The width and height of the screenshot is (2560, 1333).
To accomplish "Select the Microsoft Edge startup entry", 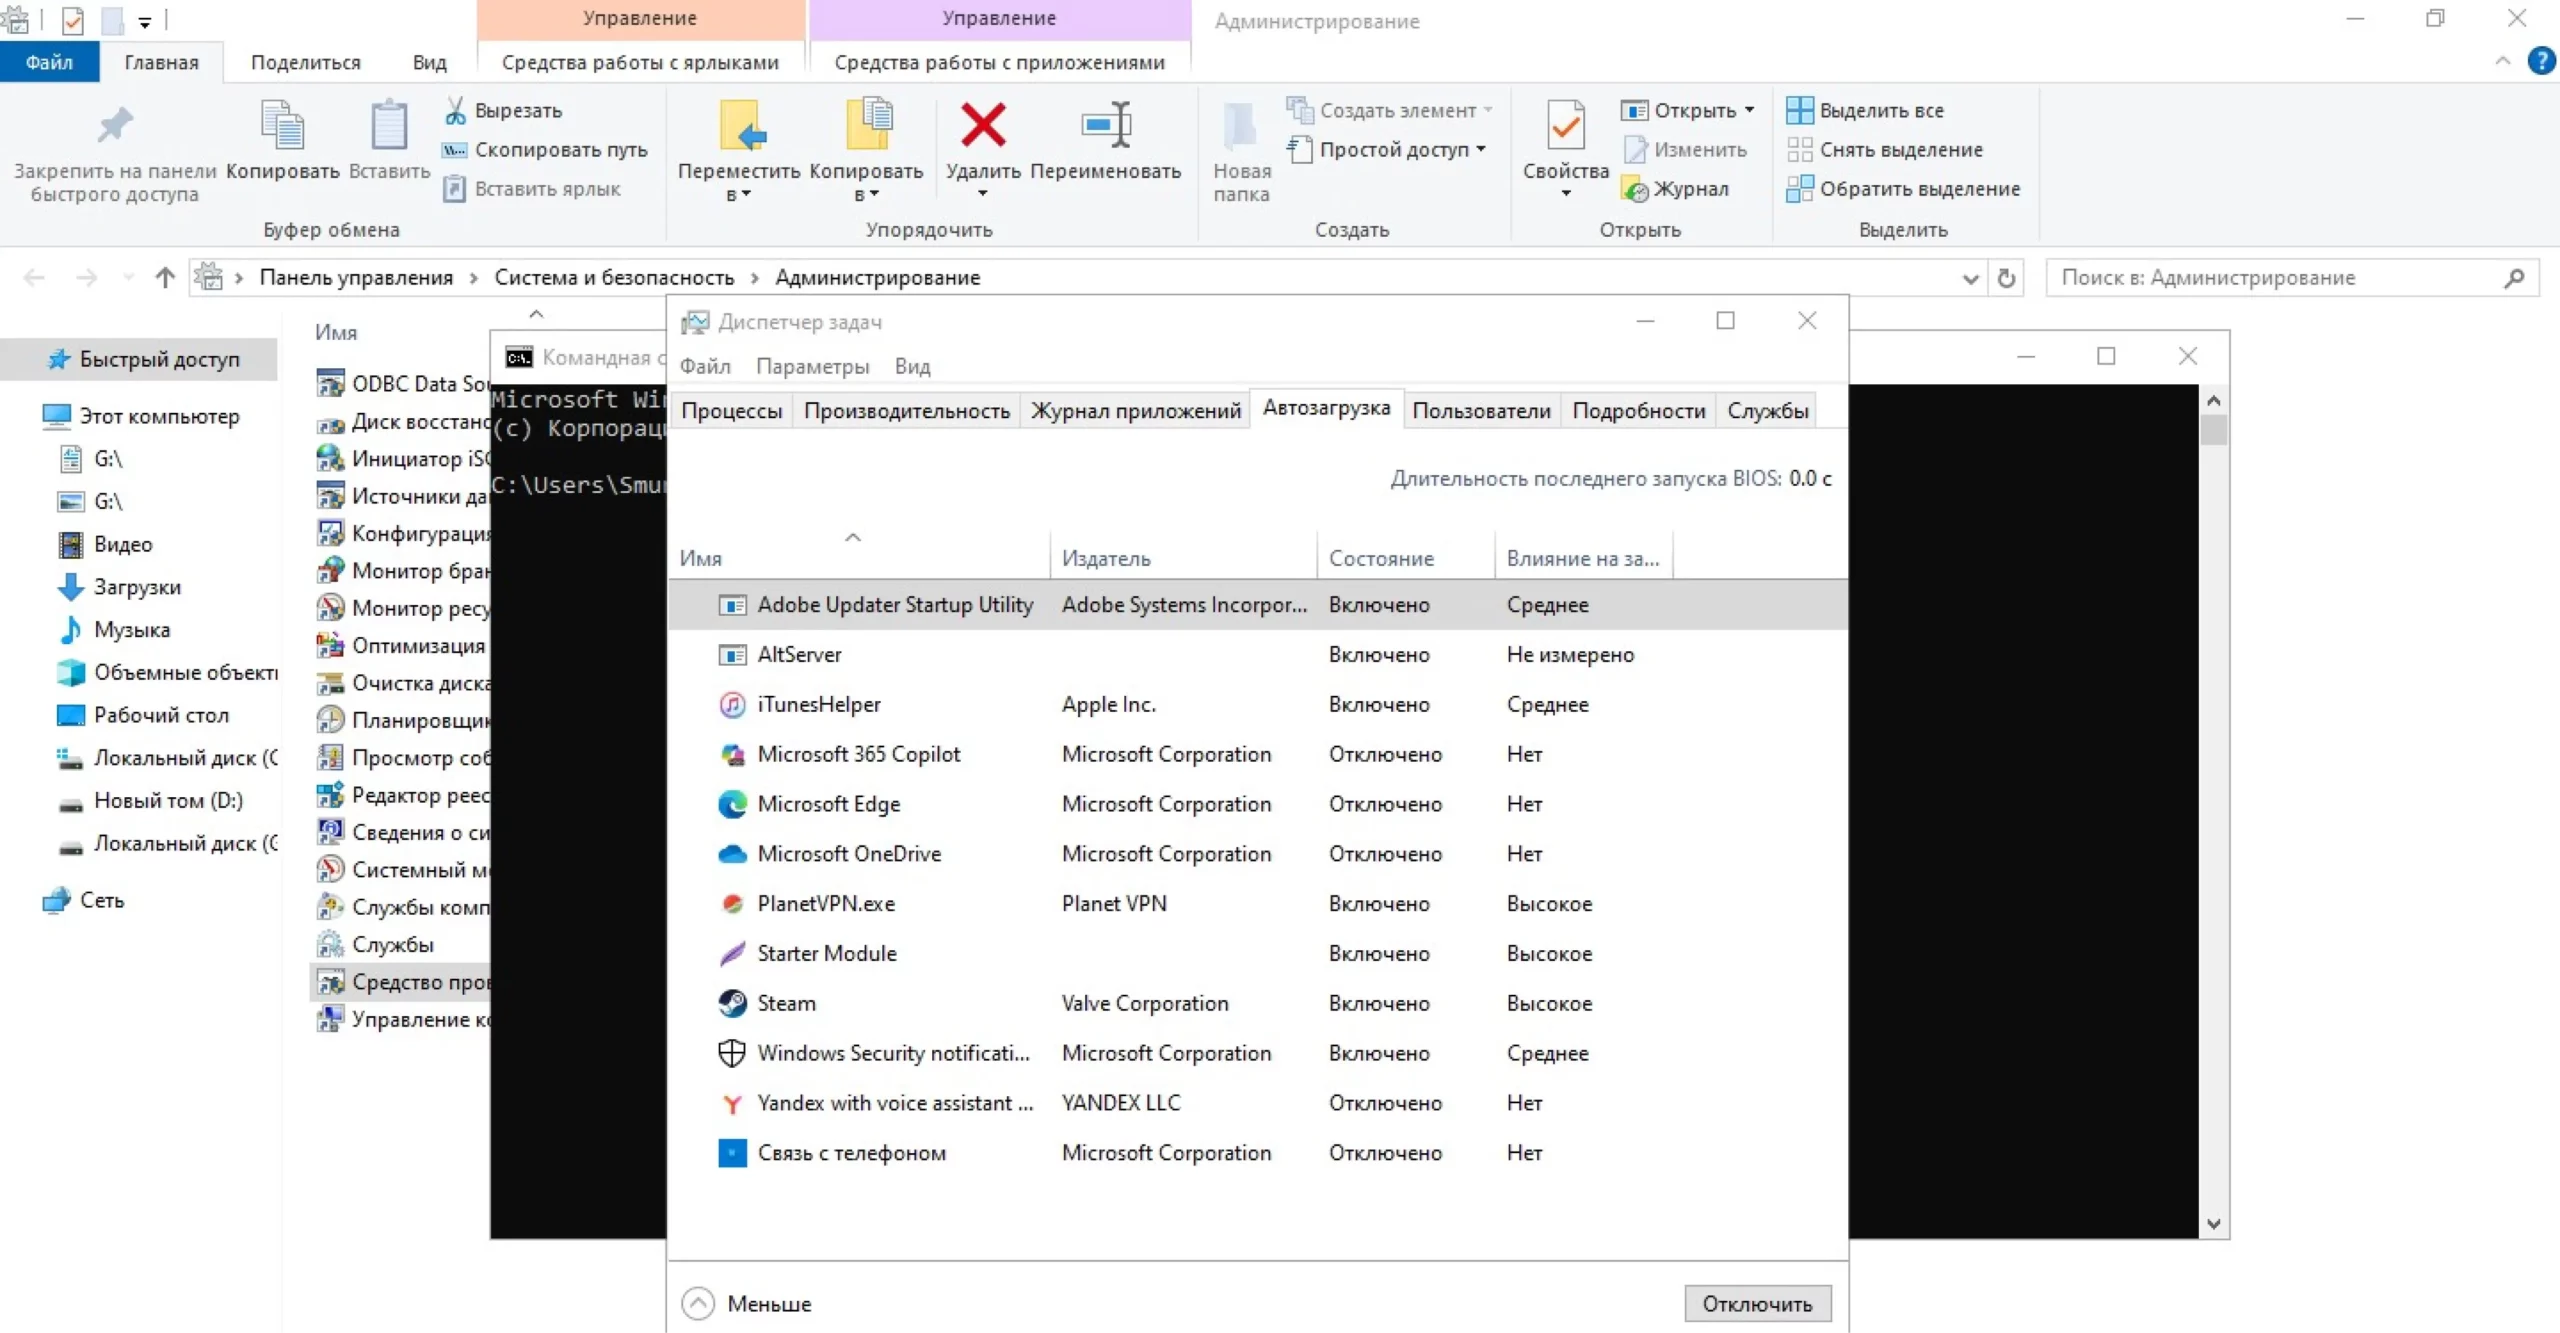I will (828, 804).
